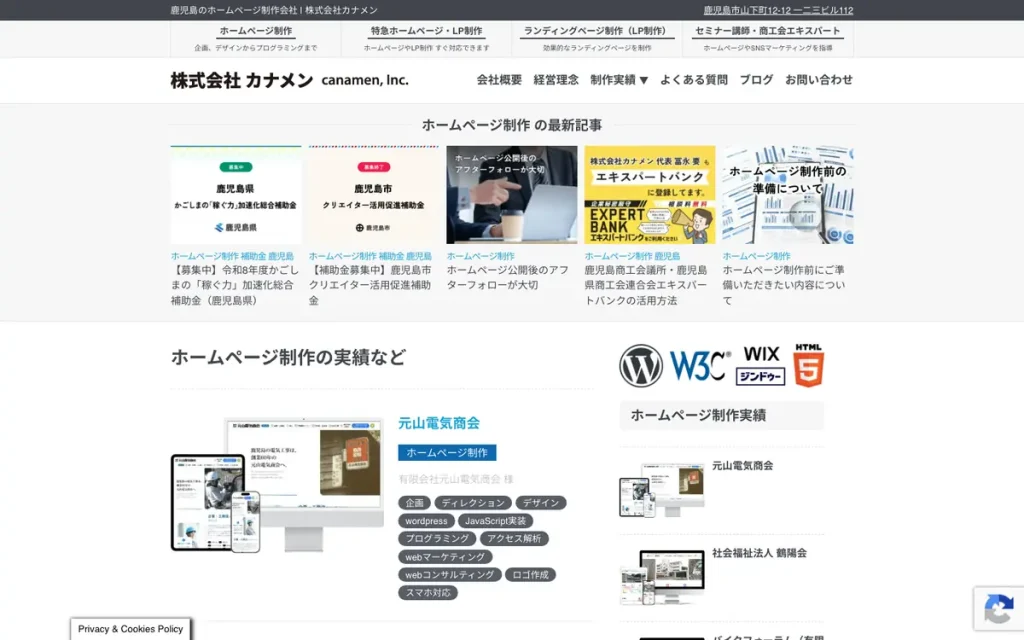Click the スマホ対応 tag
1024x640 pixels.
click(428, 593)
